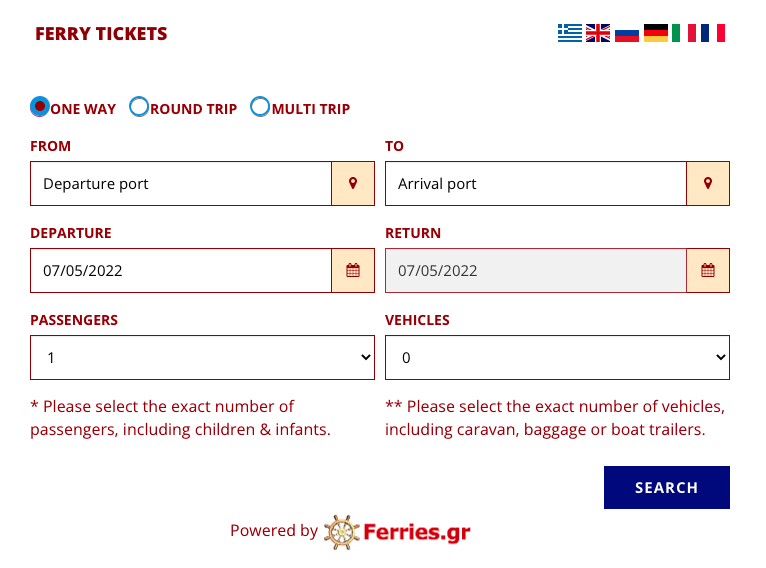Switch language using the Greek flag
The width and height of the screenshot is (766, 568).
(570, 33)
